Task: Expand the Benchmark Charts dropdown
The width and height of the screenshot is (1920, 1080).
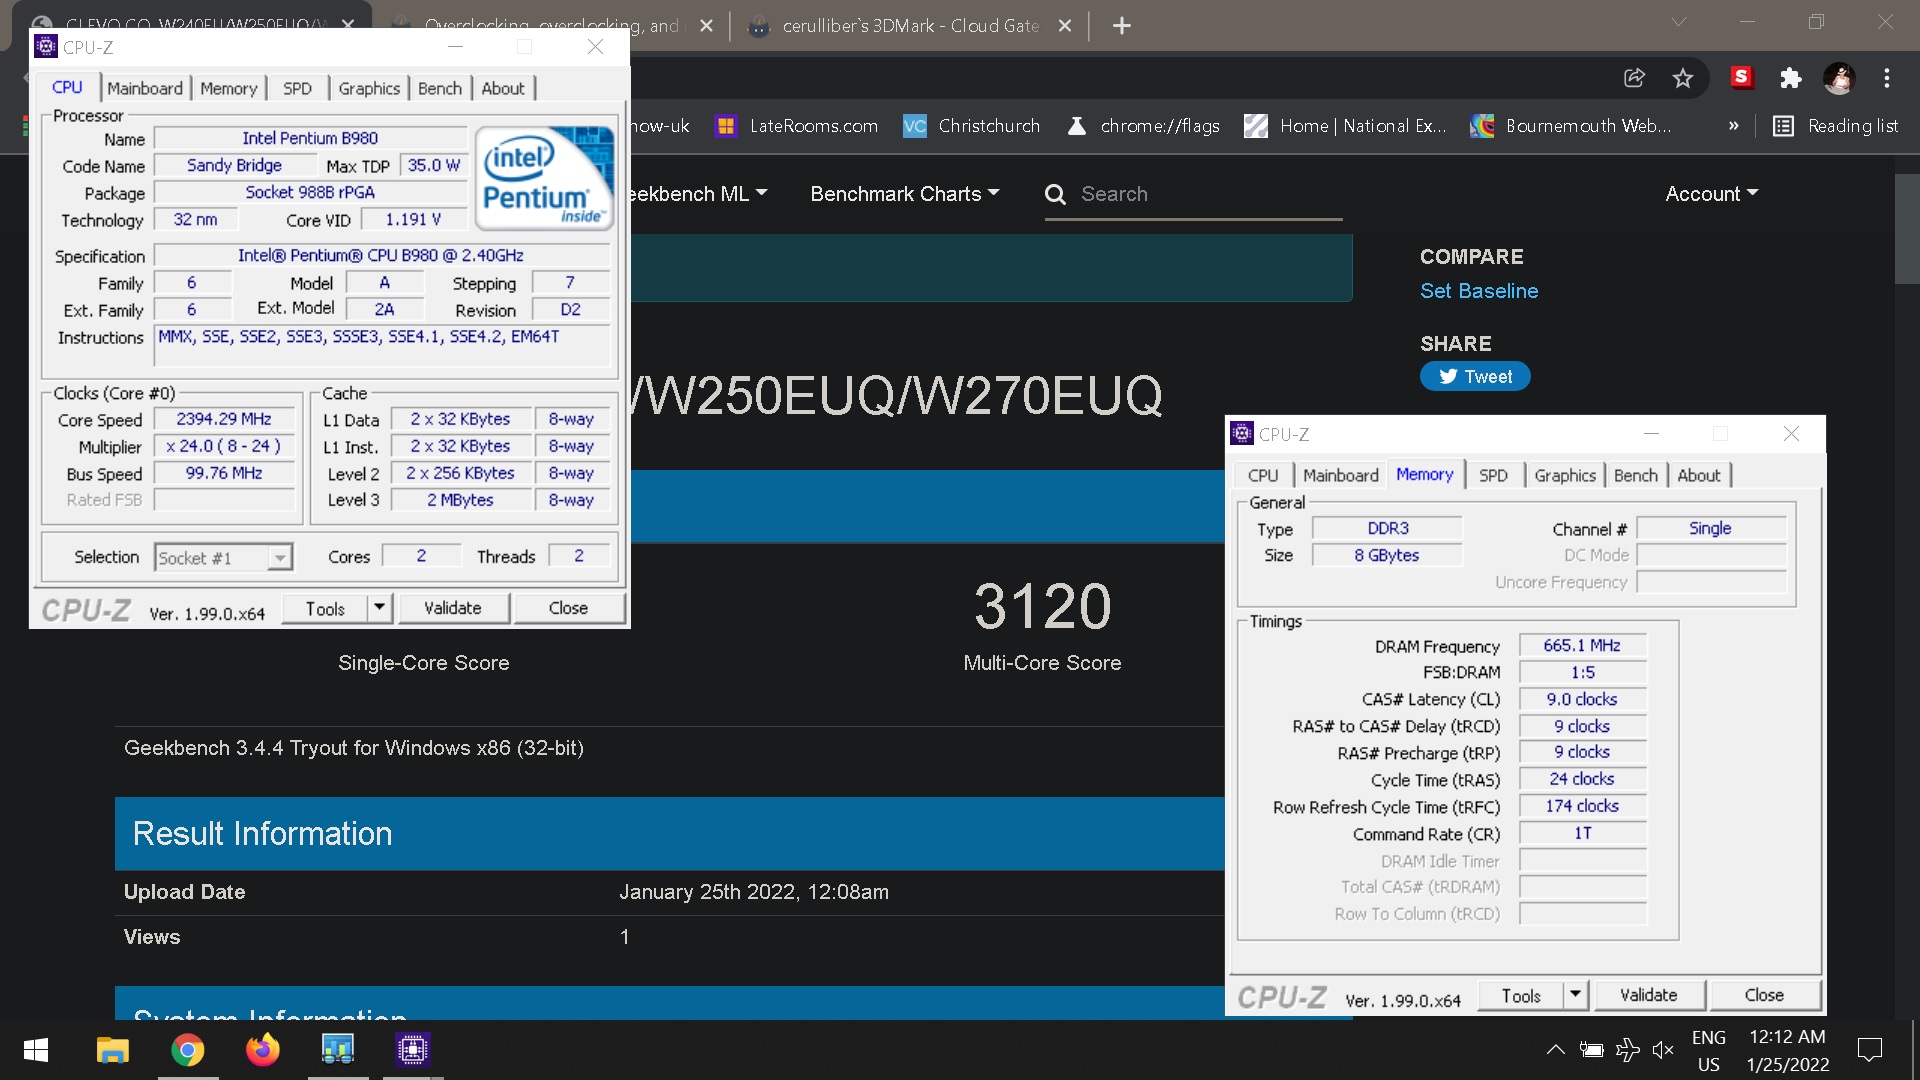Action: coord(904,194)
